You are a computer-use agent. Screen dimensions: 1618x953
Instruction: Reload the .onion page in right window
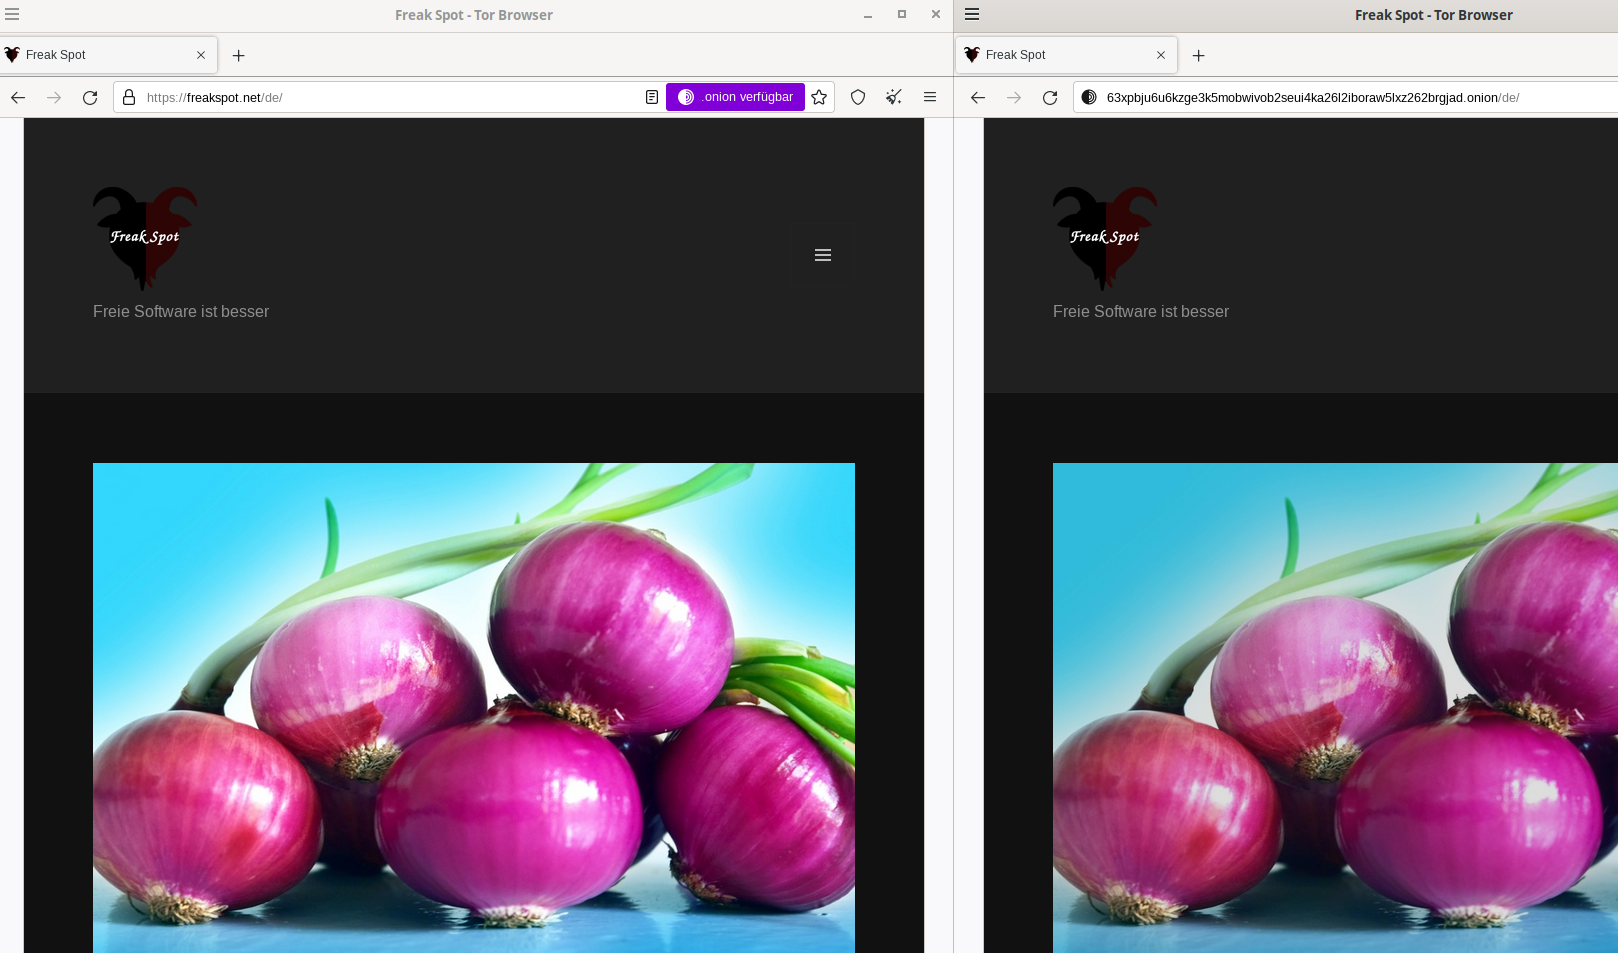click(1050, 97)
